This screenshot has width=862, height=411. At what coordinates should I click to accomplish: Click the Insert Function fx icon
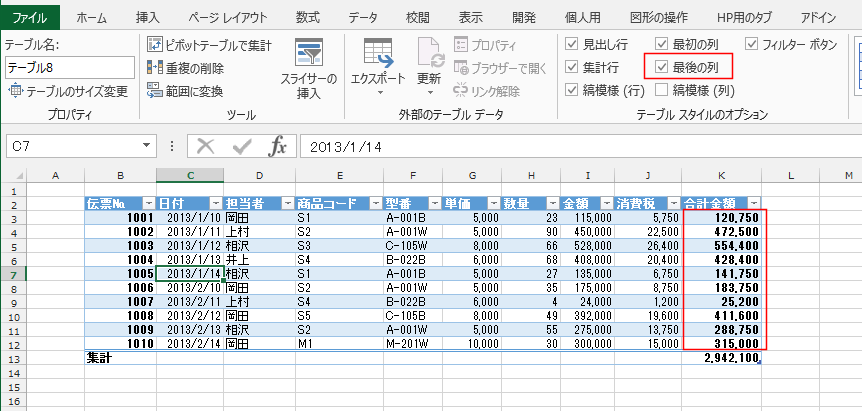pyautogui.click(x=278, y=146)
